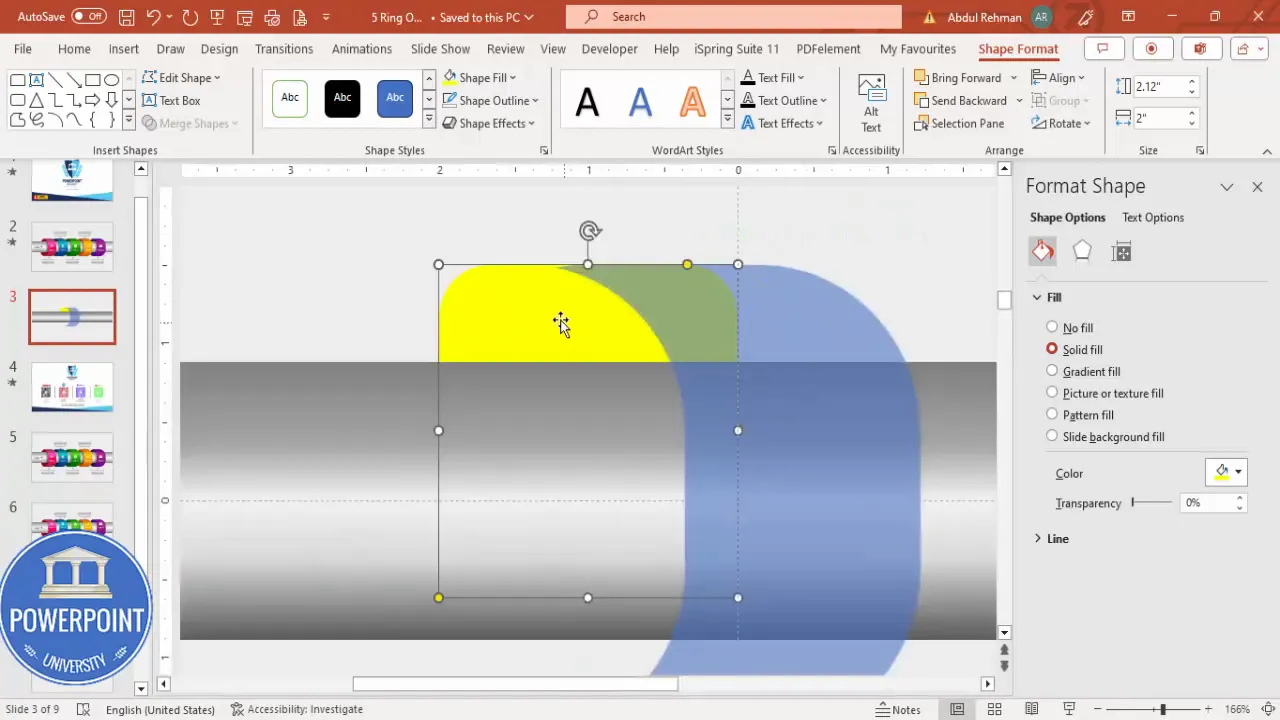The width and height of the screenshot is (1280, 720).
Task: Switch to Normal view in status bar
Action: pyautogui.click(x=957, y=709)
